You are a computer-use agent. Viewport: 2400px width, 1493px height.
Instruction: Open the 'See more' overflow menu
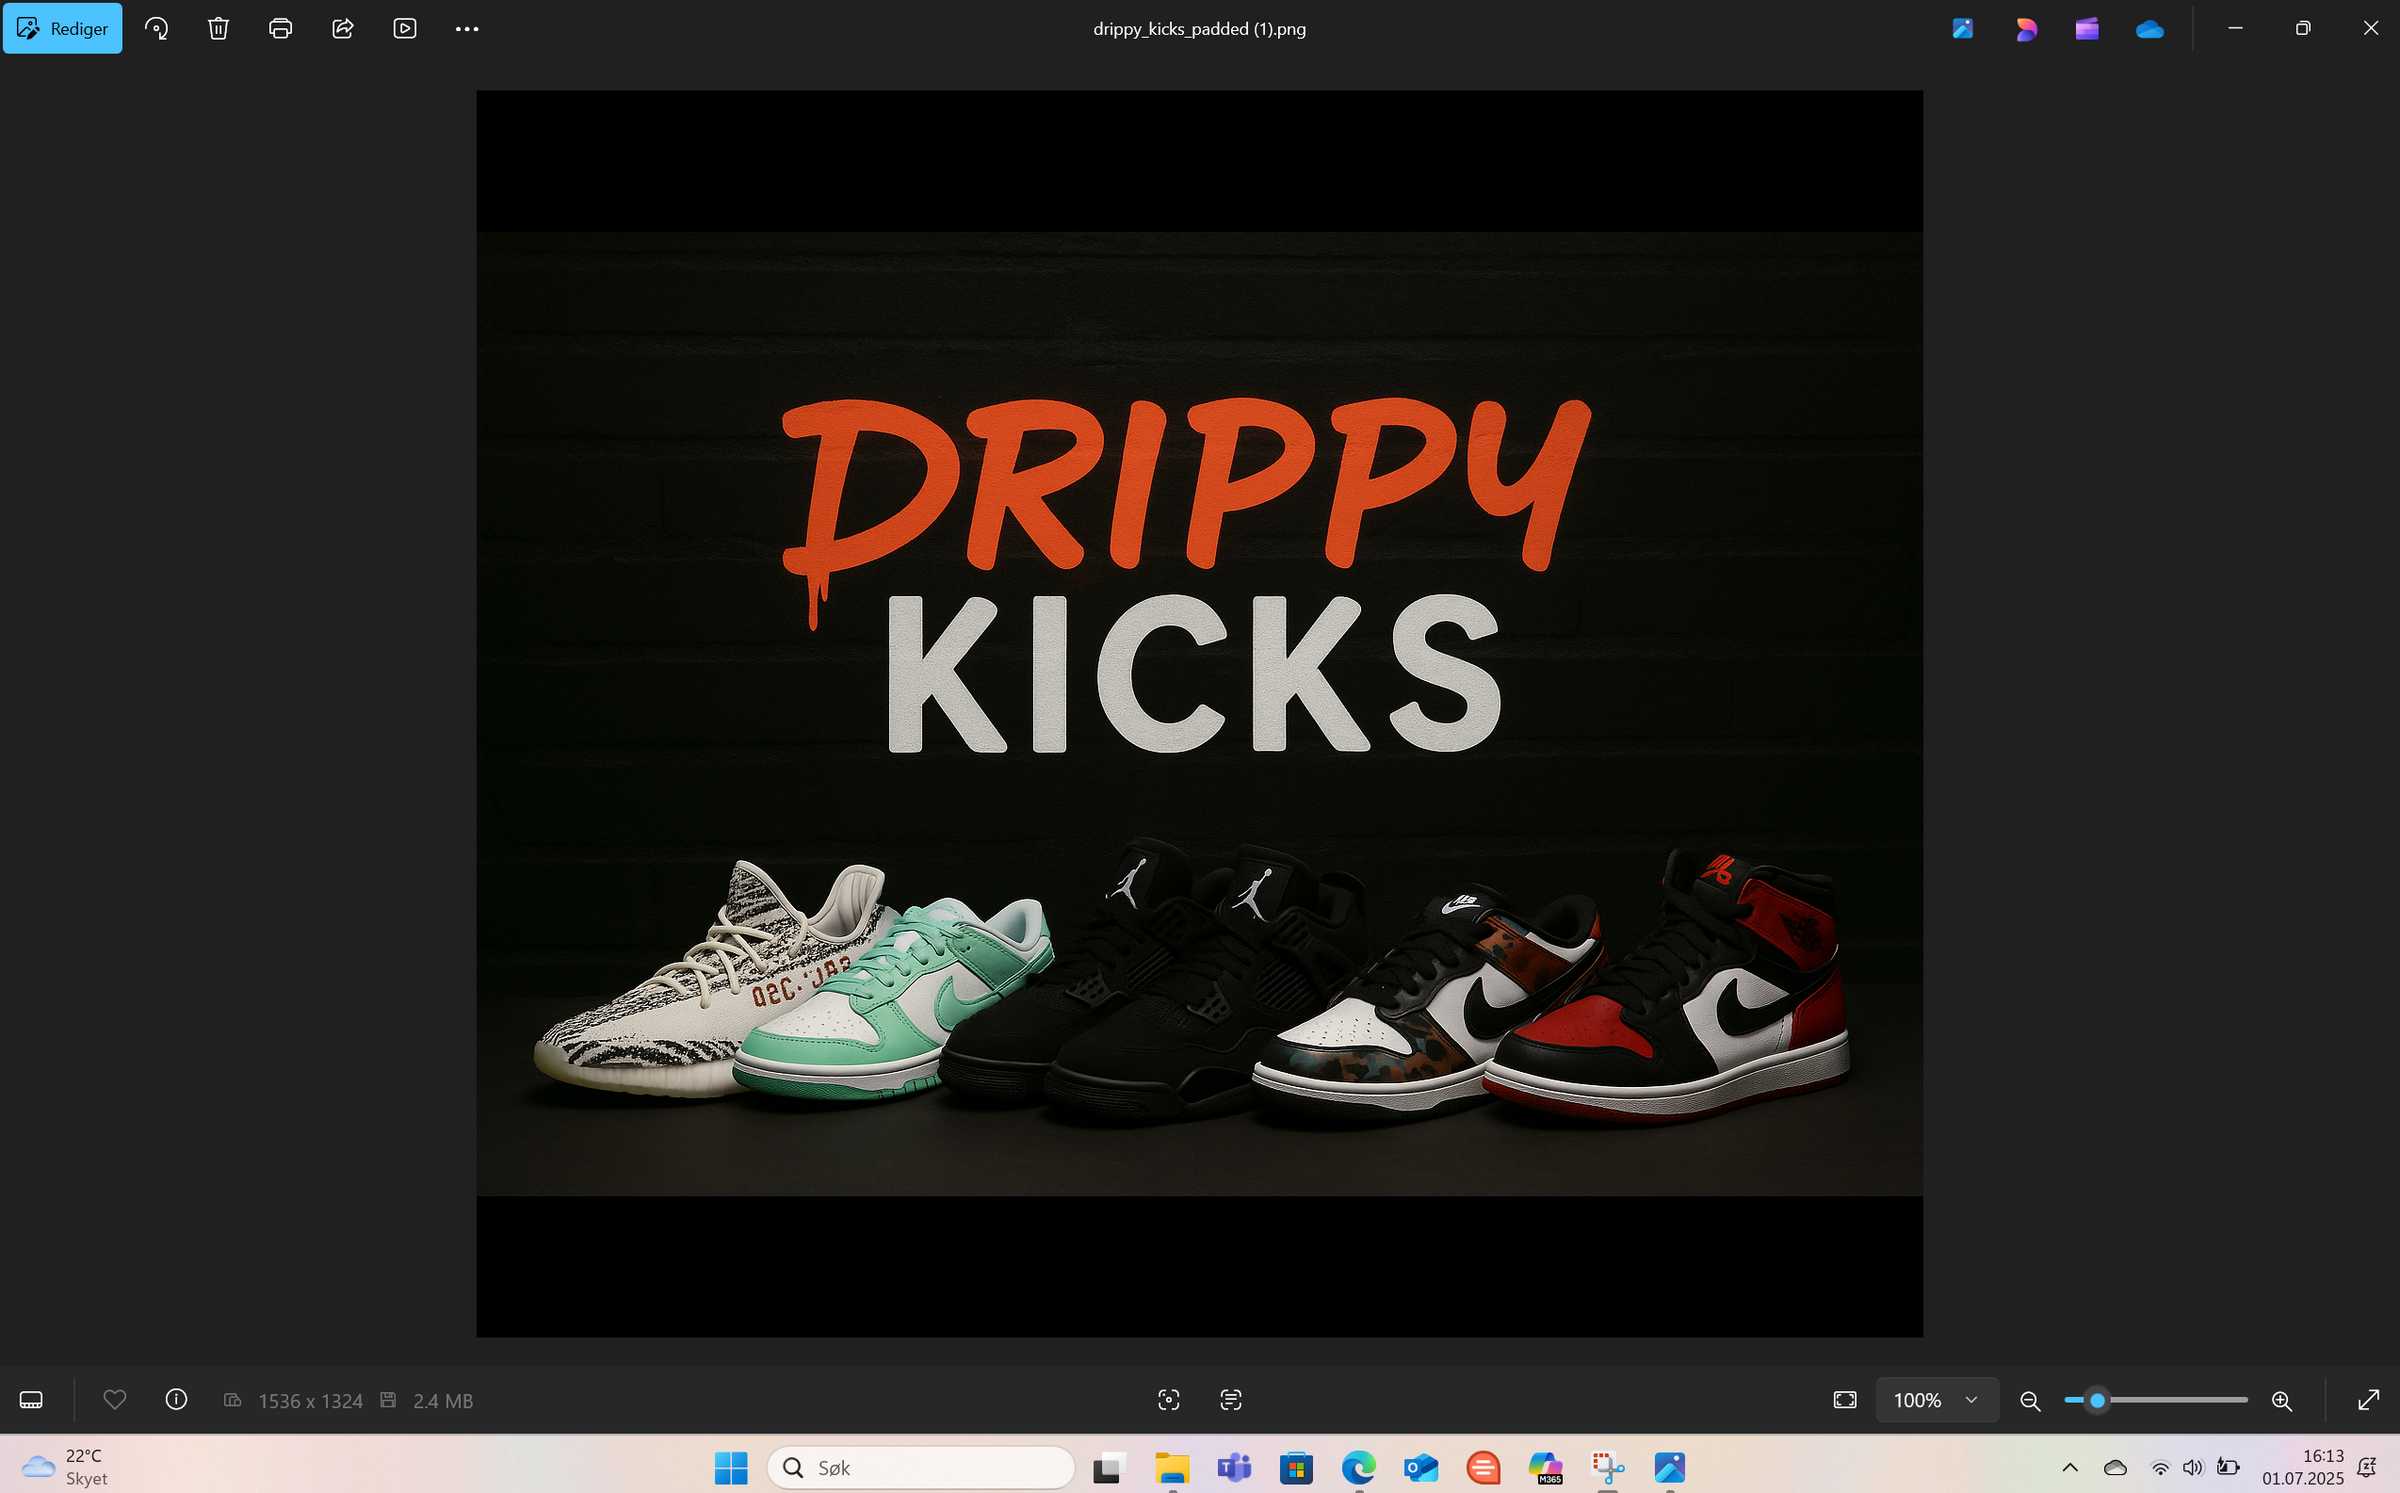click(466, 28)
